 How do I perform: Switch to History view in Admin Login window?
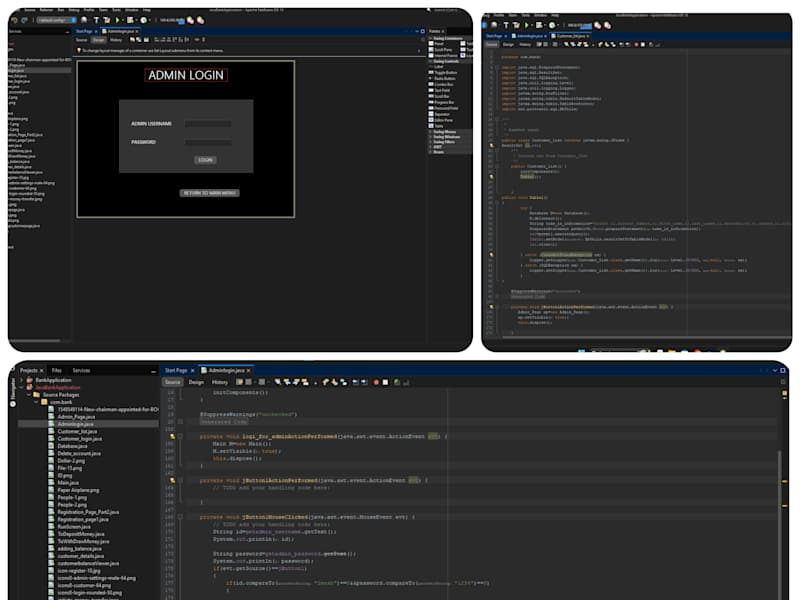pyautogui.click(x=116, y=40)
